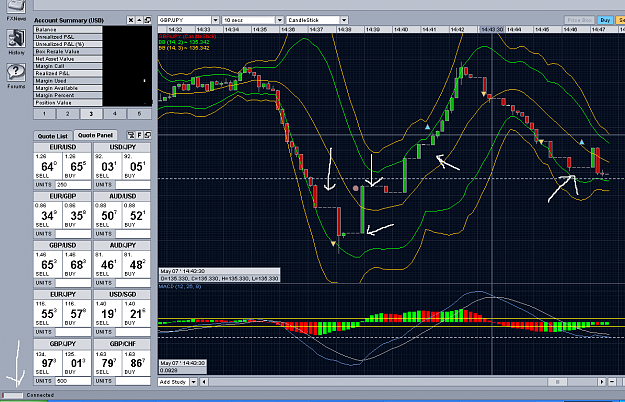Select the Net Asset Value row
The height and width of the screenshot is (402, 625).
68,59
